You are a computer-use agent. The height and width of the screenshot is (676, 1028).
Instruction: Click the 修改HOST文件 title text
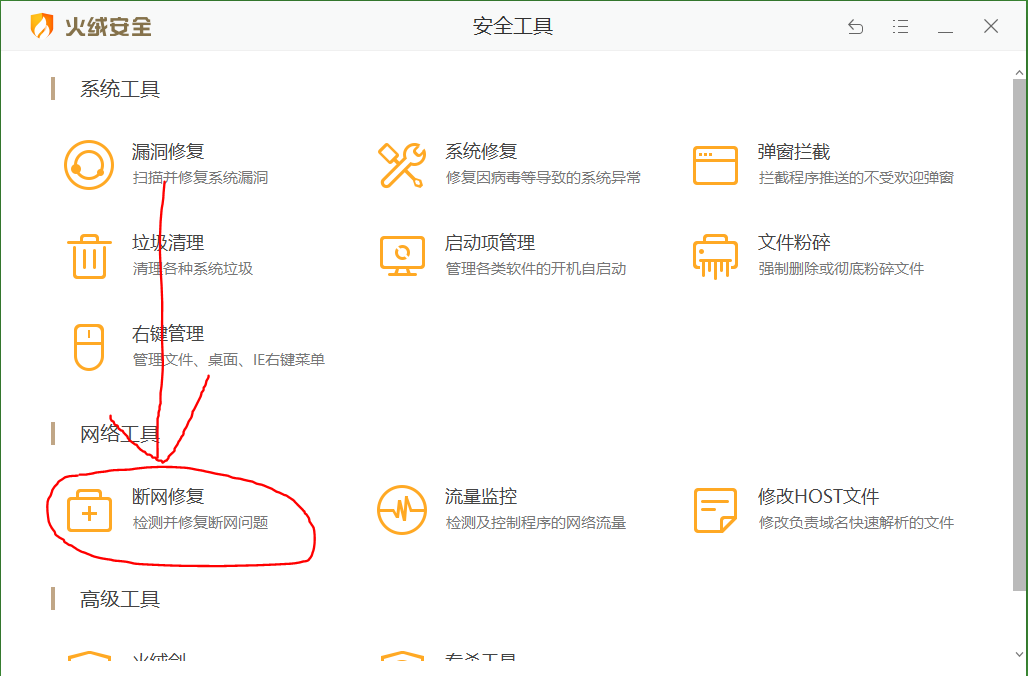818,496
